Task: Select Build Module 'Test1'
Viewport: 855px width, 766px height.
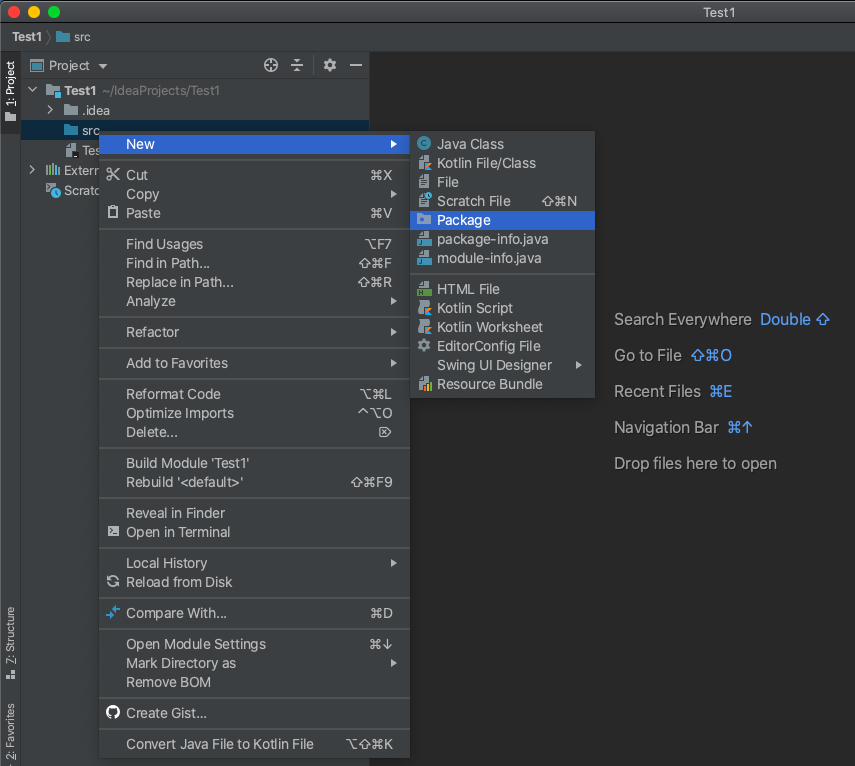Action: (254, 463)
